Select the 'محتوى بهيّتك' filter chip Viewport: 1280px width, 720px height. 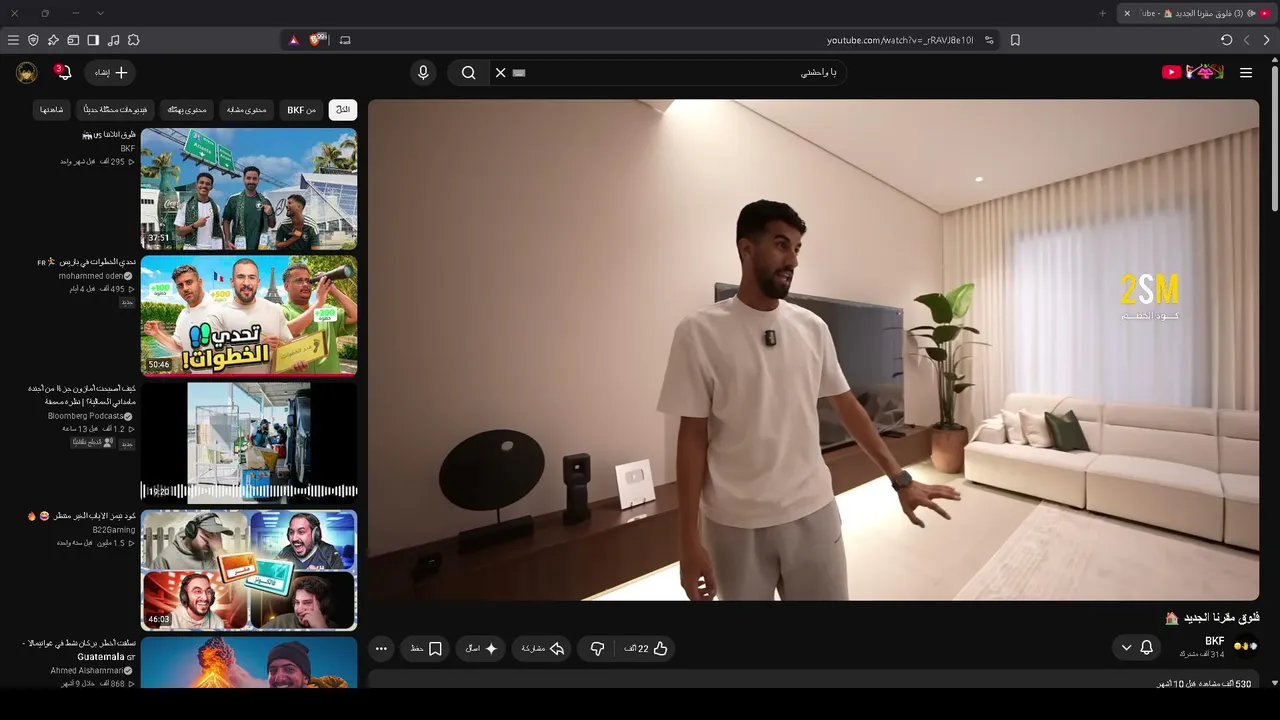coord(187,109)
